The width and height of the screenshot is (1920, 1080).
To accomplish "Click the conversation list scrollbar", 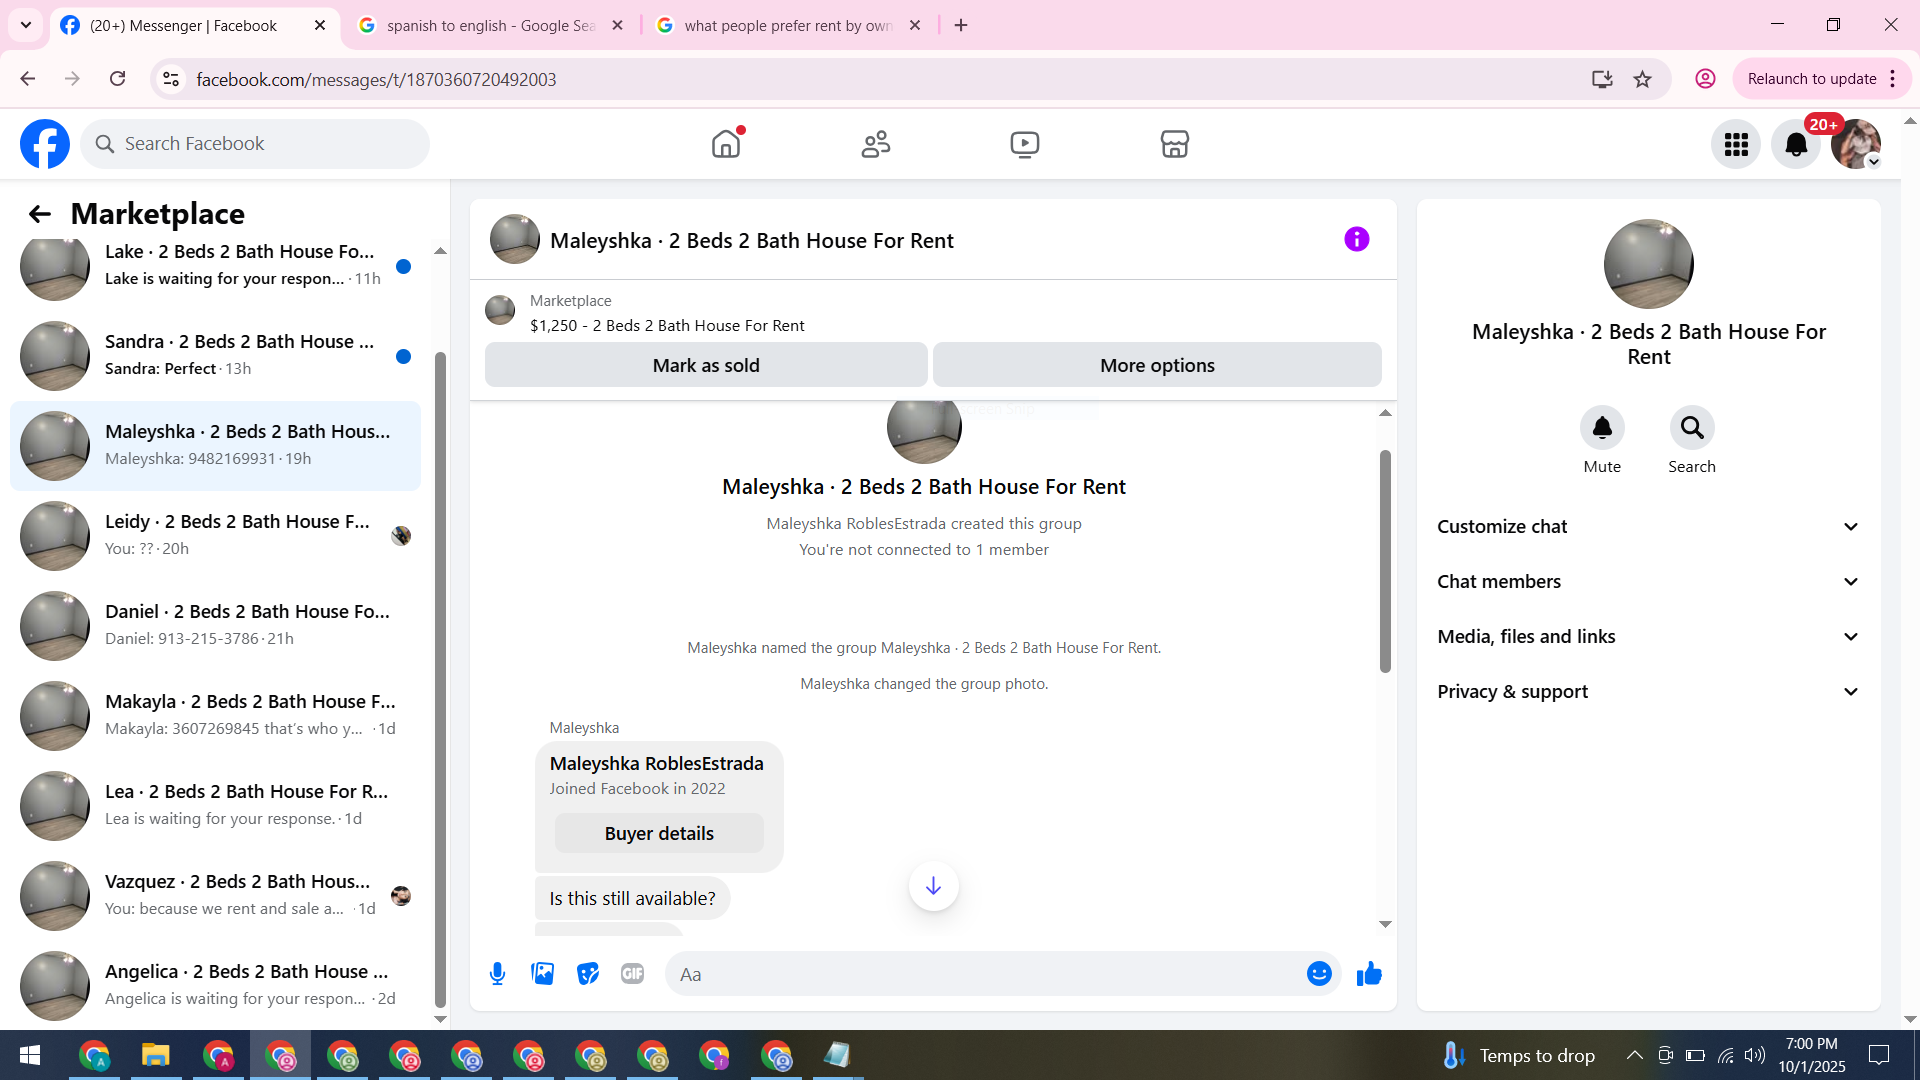I will [x=440, y=680].
